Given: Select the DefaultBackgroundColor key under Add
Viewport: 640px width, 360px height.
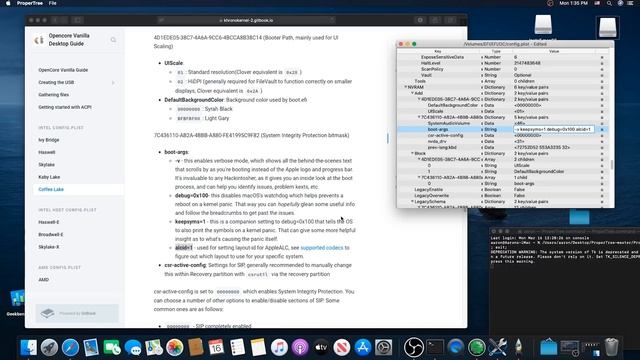Looking at the screenshot, I should (x=452, y=105).
